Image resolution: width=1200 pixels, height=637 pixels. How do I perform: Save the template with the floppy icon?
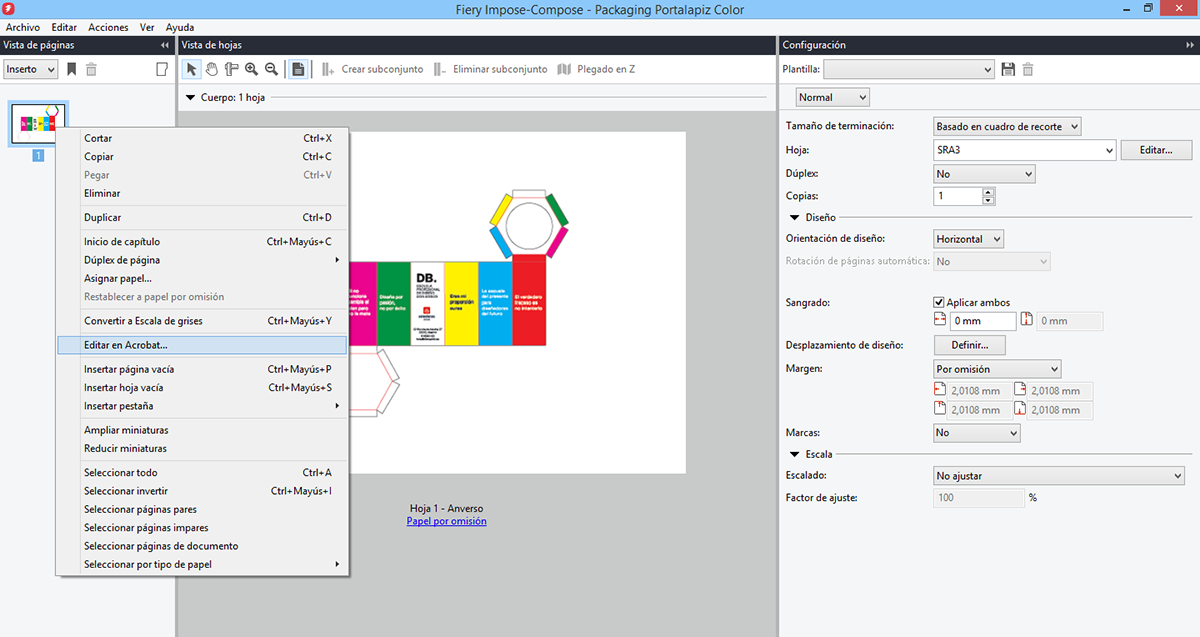pos(1008,69)
